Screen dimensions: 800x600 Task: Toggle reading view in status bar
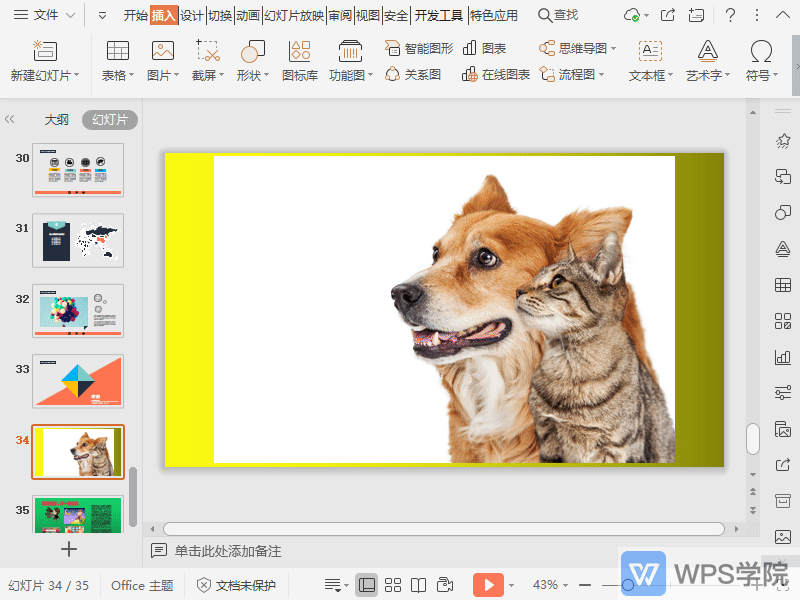pyautogui.click(x=419, y=585)
